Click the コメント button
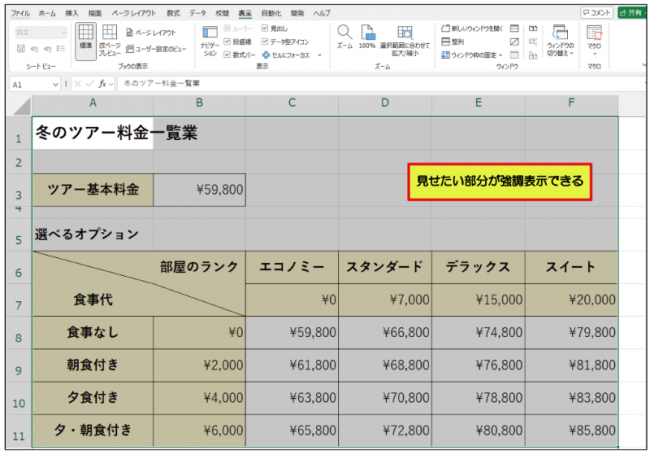Image resolution: width=650 pixels, height=455 pixels. (596, 12)
